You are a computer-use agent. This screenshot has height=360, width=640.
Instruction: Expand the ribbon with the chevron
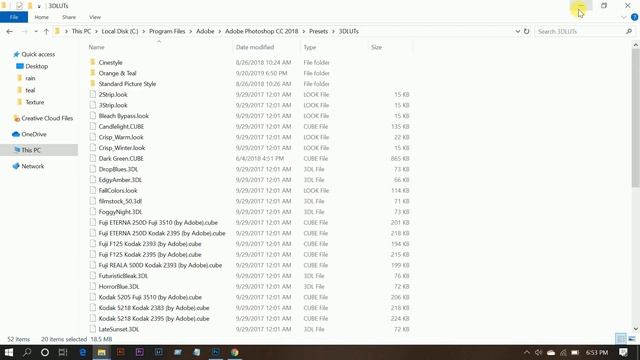point(624,17)
